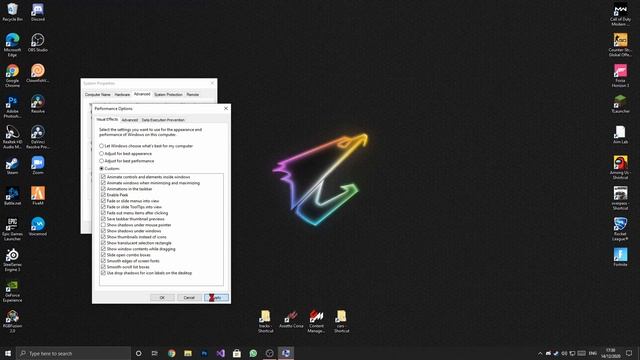This screenshot has height=360, width=640.
Task: Click the Realtek HD Audio Manager icon
Action: (x=12, y=137)
